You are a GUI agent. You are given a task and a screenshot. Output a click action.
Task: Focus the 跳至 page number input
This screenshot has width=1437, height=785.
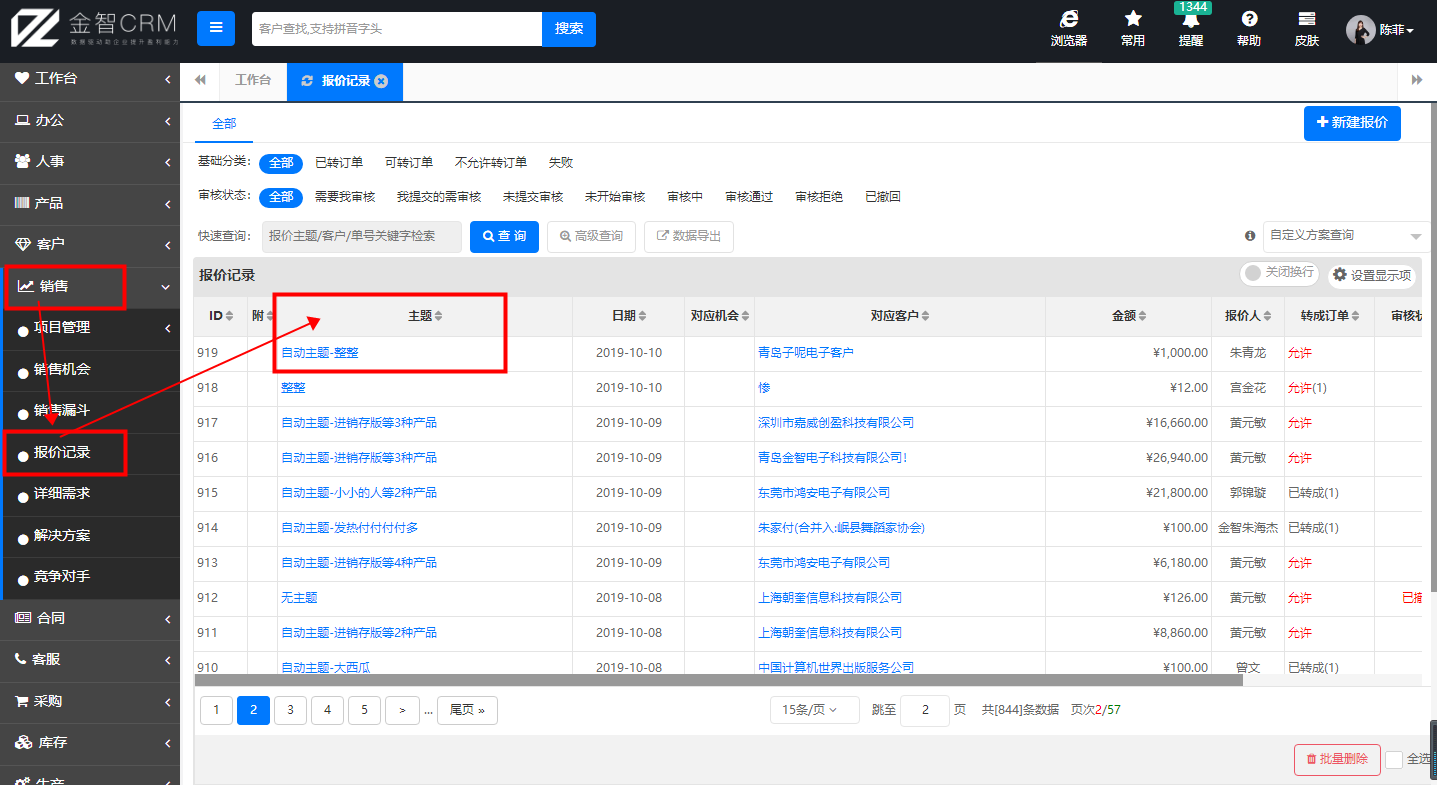pos(925,710)
